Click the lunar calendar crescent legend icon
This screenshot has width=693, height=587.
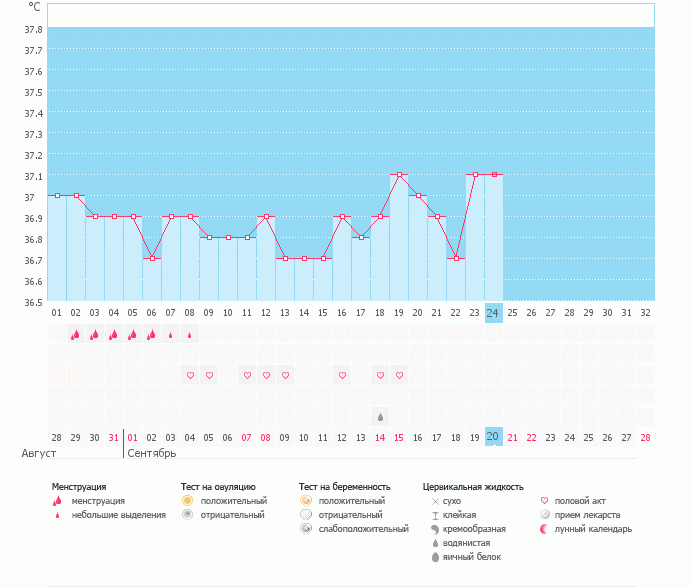(545, 528)
